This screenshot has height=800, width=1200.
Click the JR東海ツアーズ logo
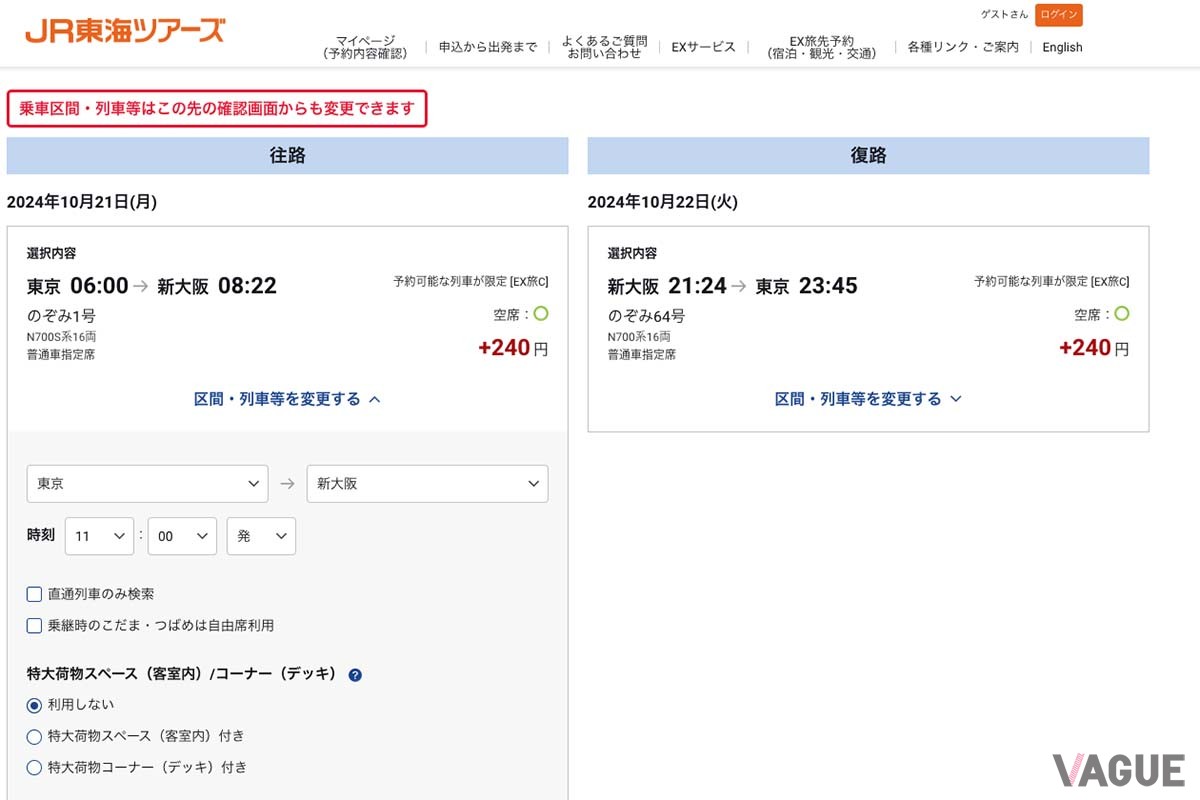point(125,30)
